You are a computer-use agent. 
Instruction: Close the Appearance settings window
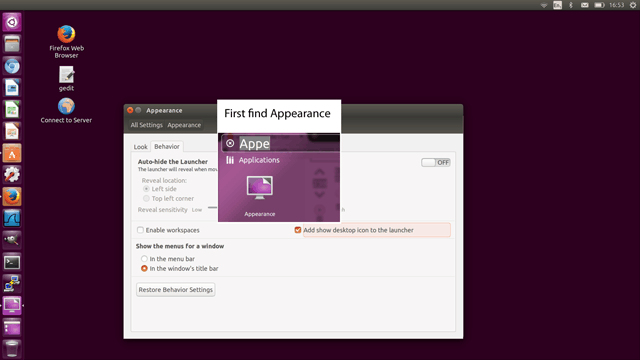click(130, 110)
